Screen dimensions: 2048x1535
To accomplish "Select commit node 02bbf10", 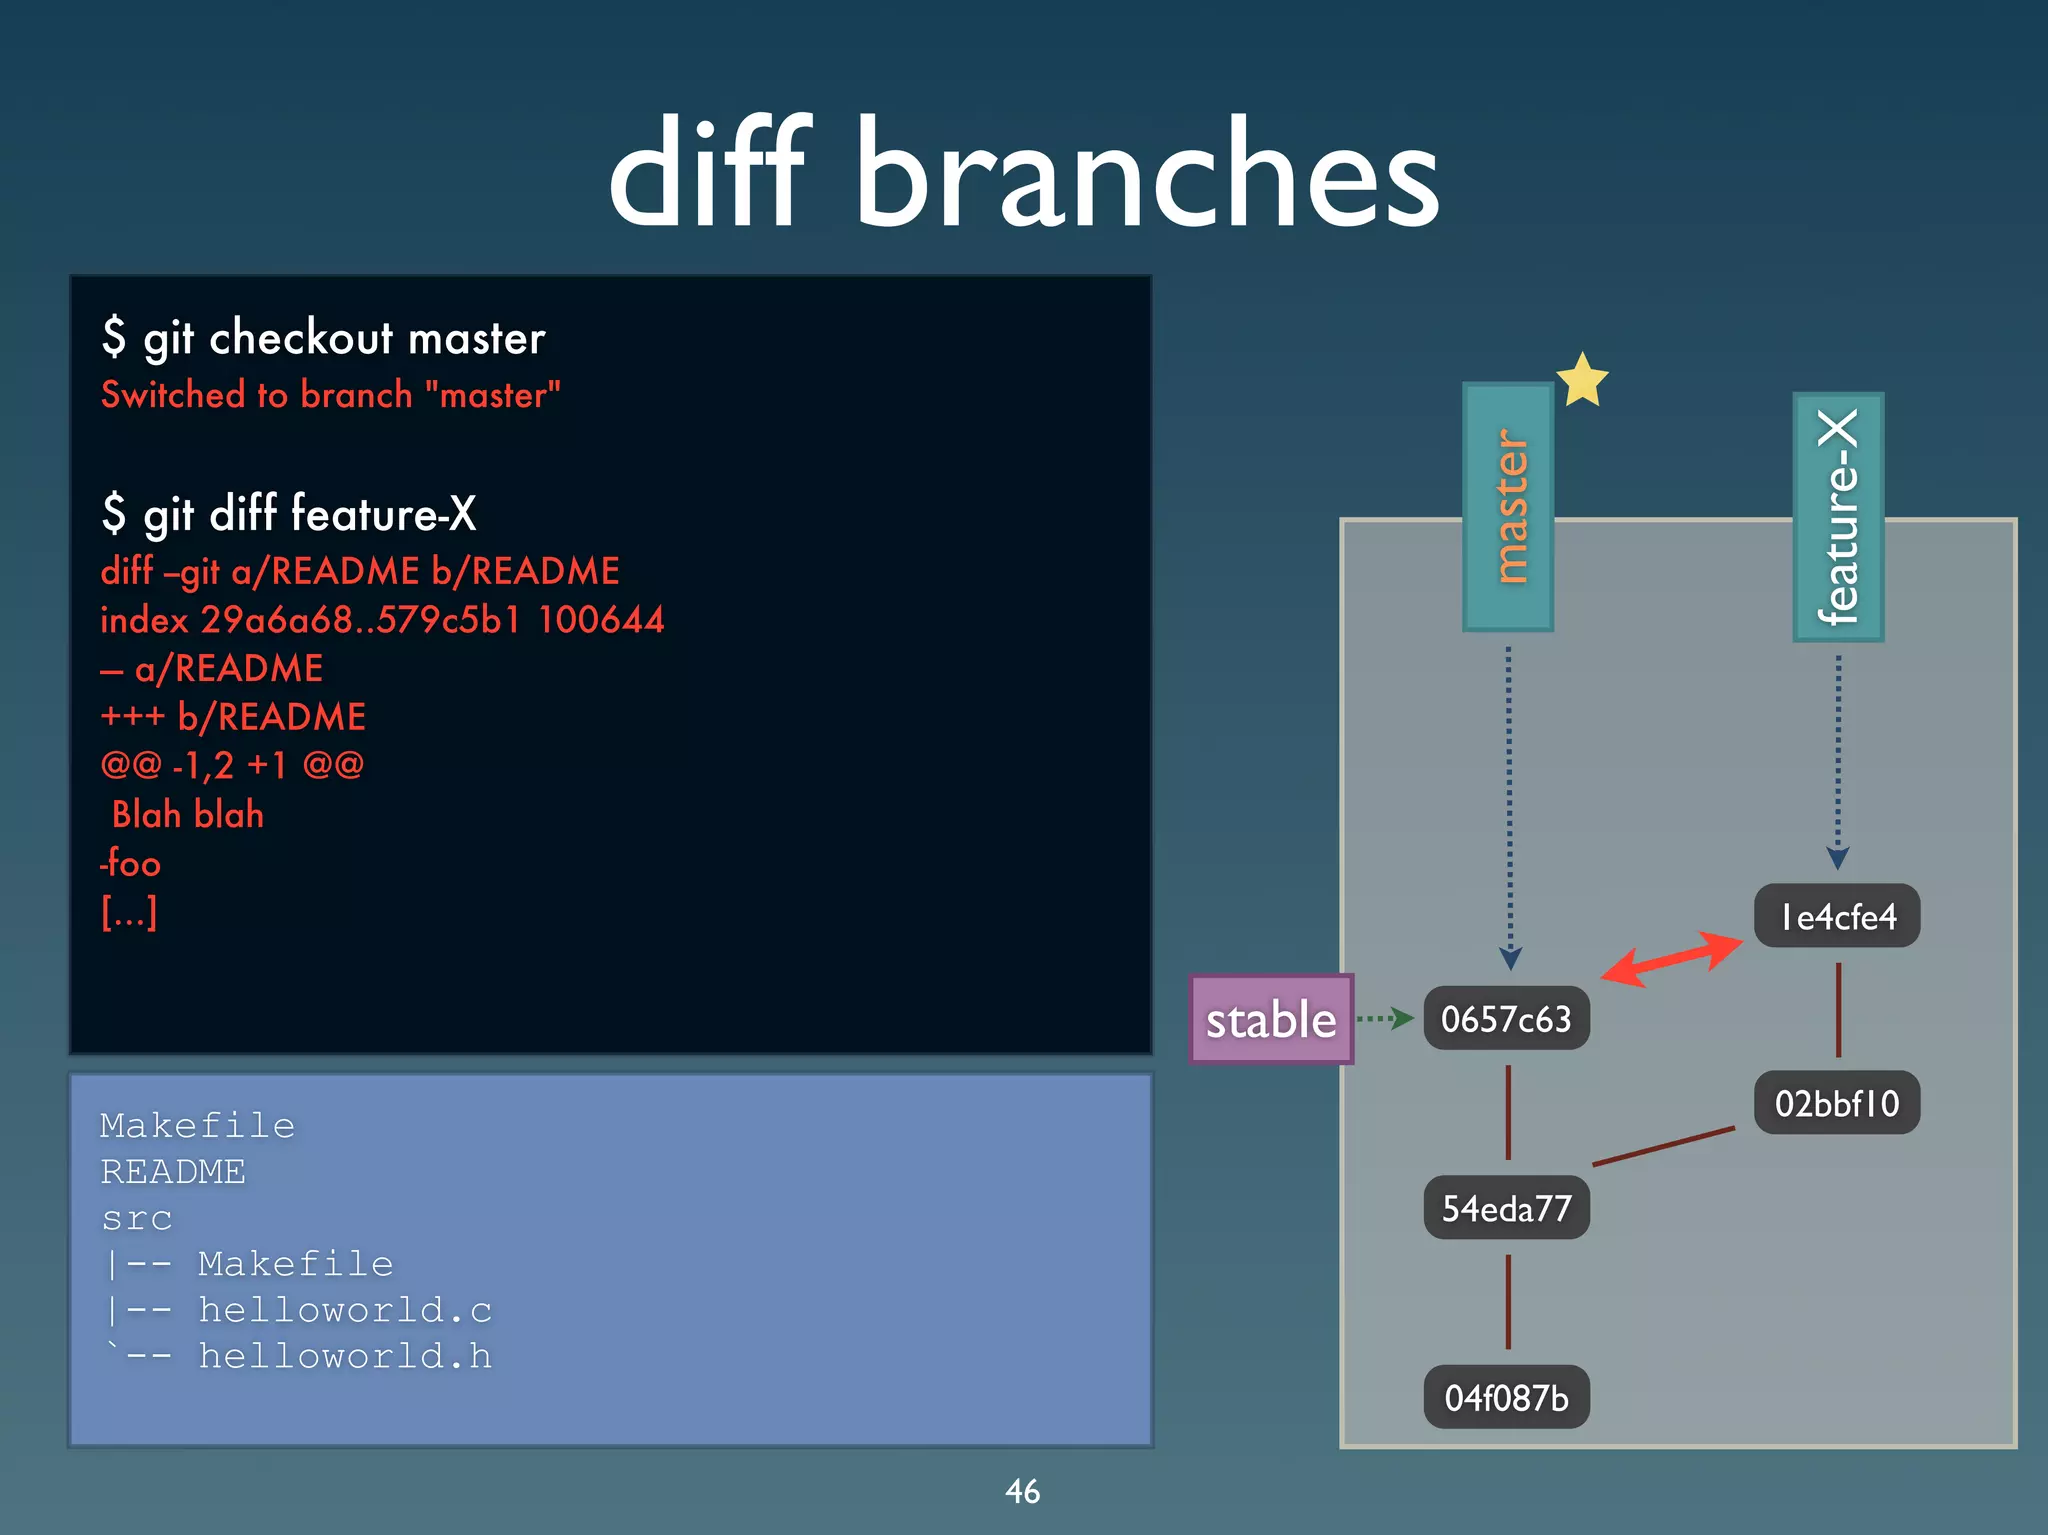I will tap(1837, 1103).
